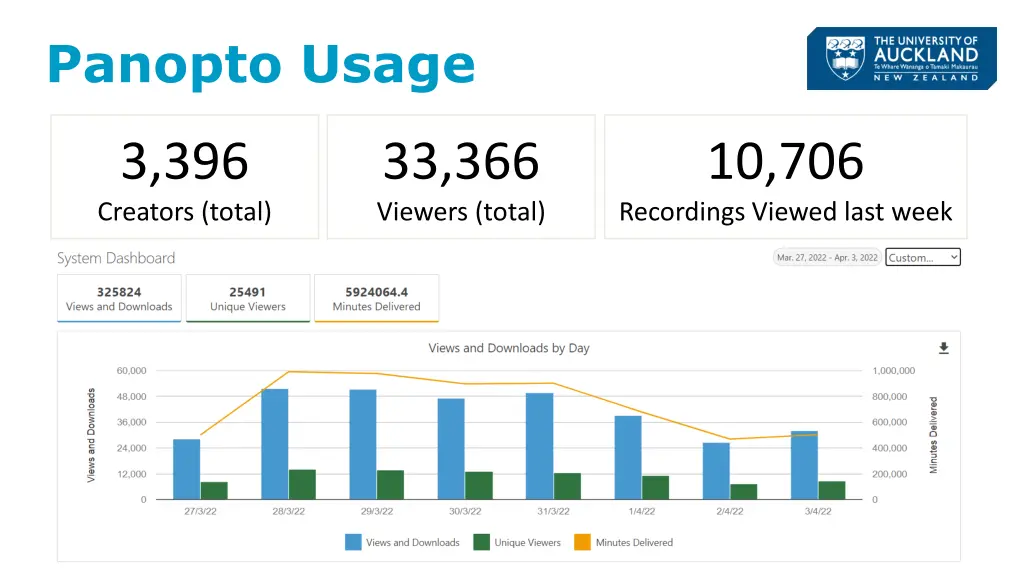Click the blue bar for 2/4/22
1024x576 pixels.
tap(716, 470)
